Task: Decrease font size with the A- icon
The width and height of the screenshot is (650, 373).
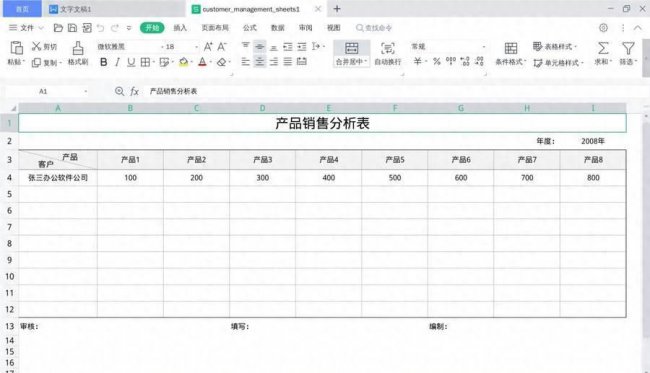Action: (x=222, y=46)
